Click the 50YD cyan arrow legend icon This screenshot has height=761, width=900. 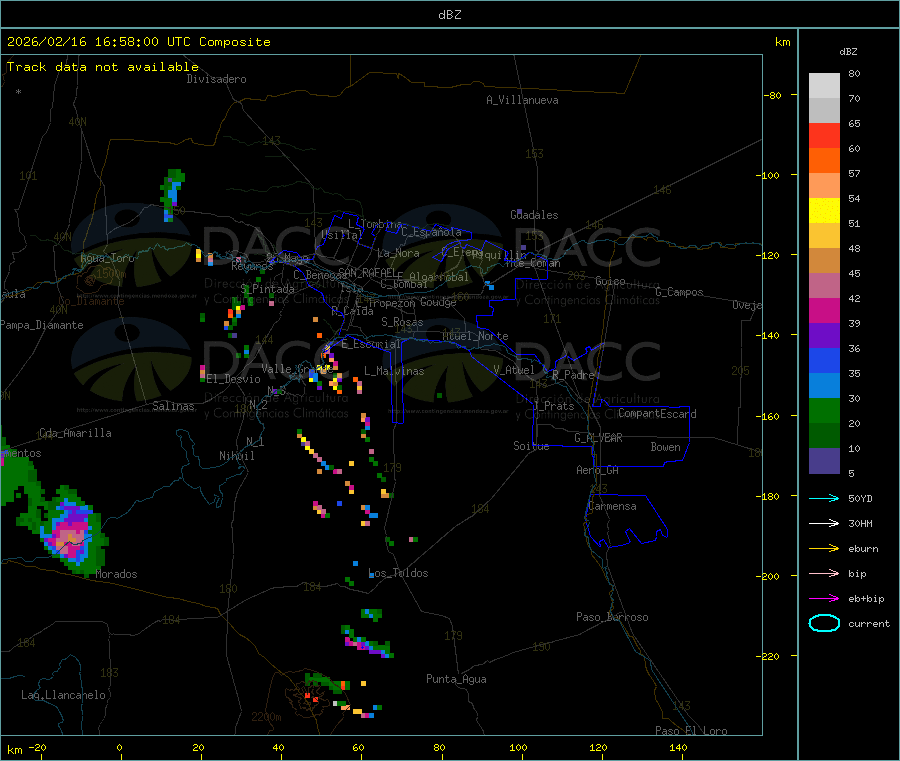coord(824,498)
